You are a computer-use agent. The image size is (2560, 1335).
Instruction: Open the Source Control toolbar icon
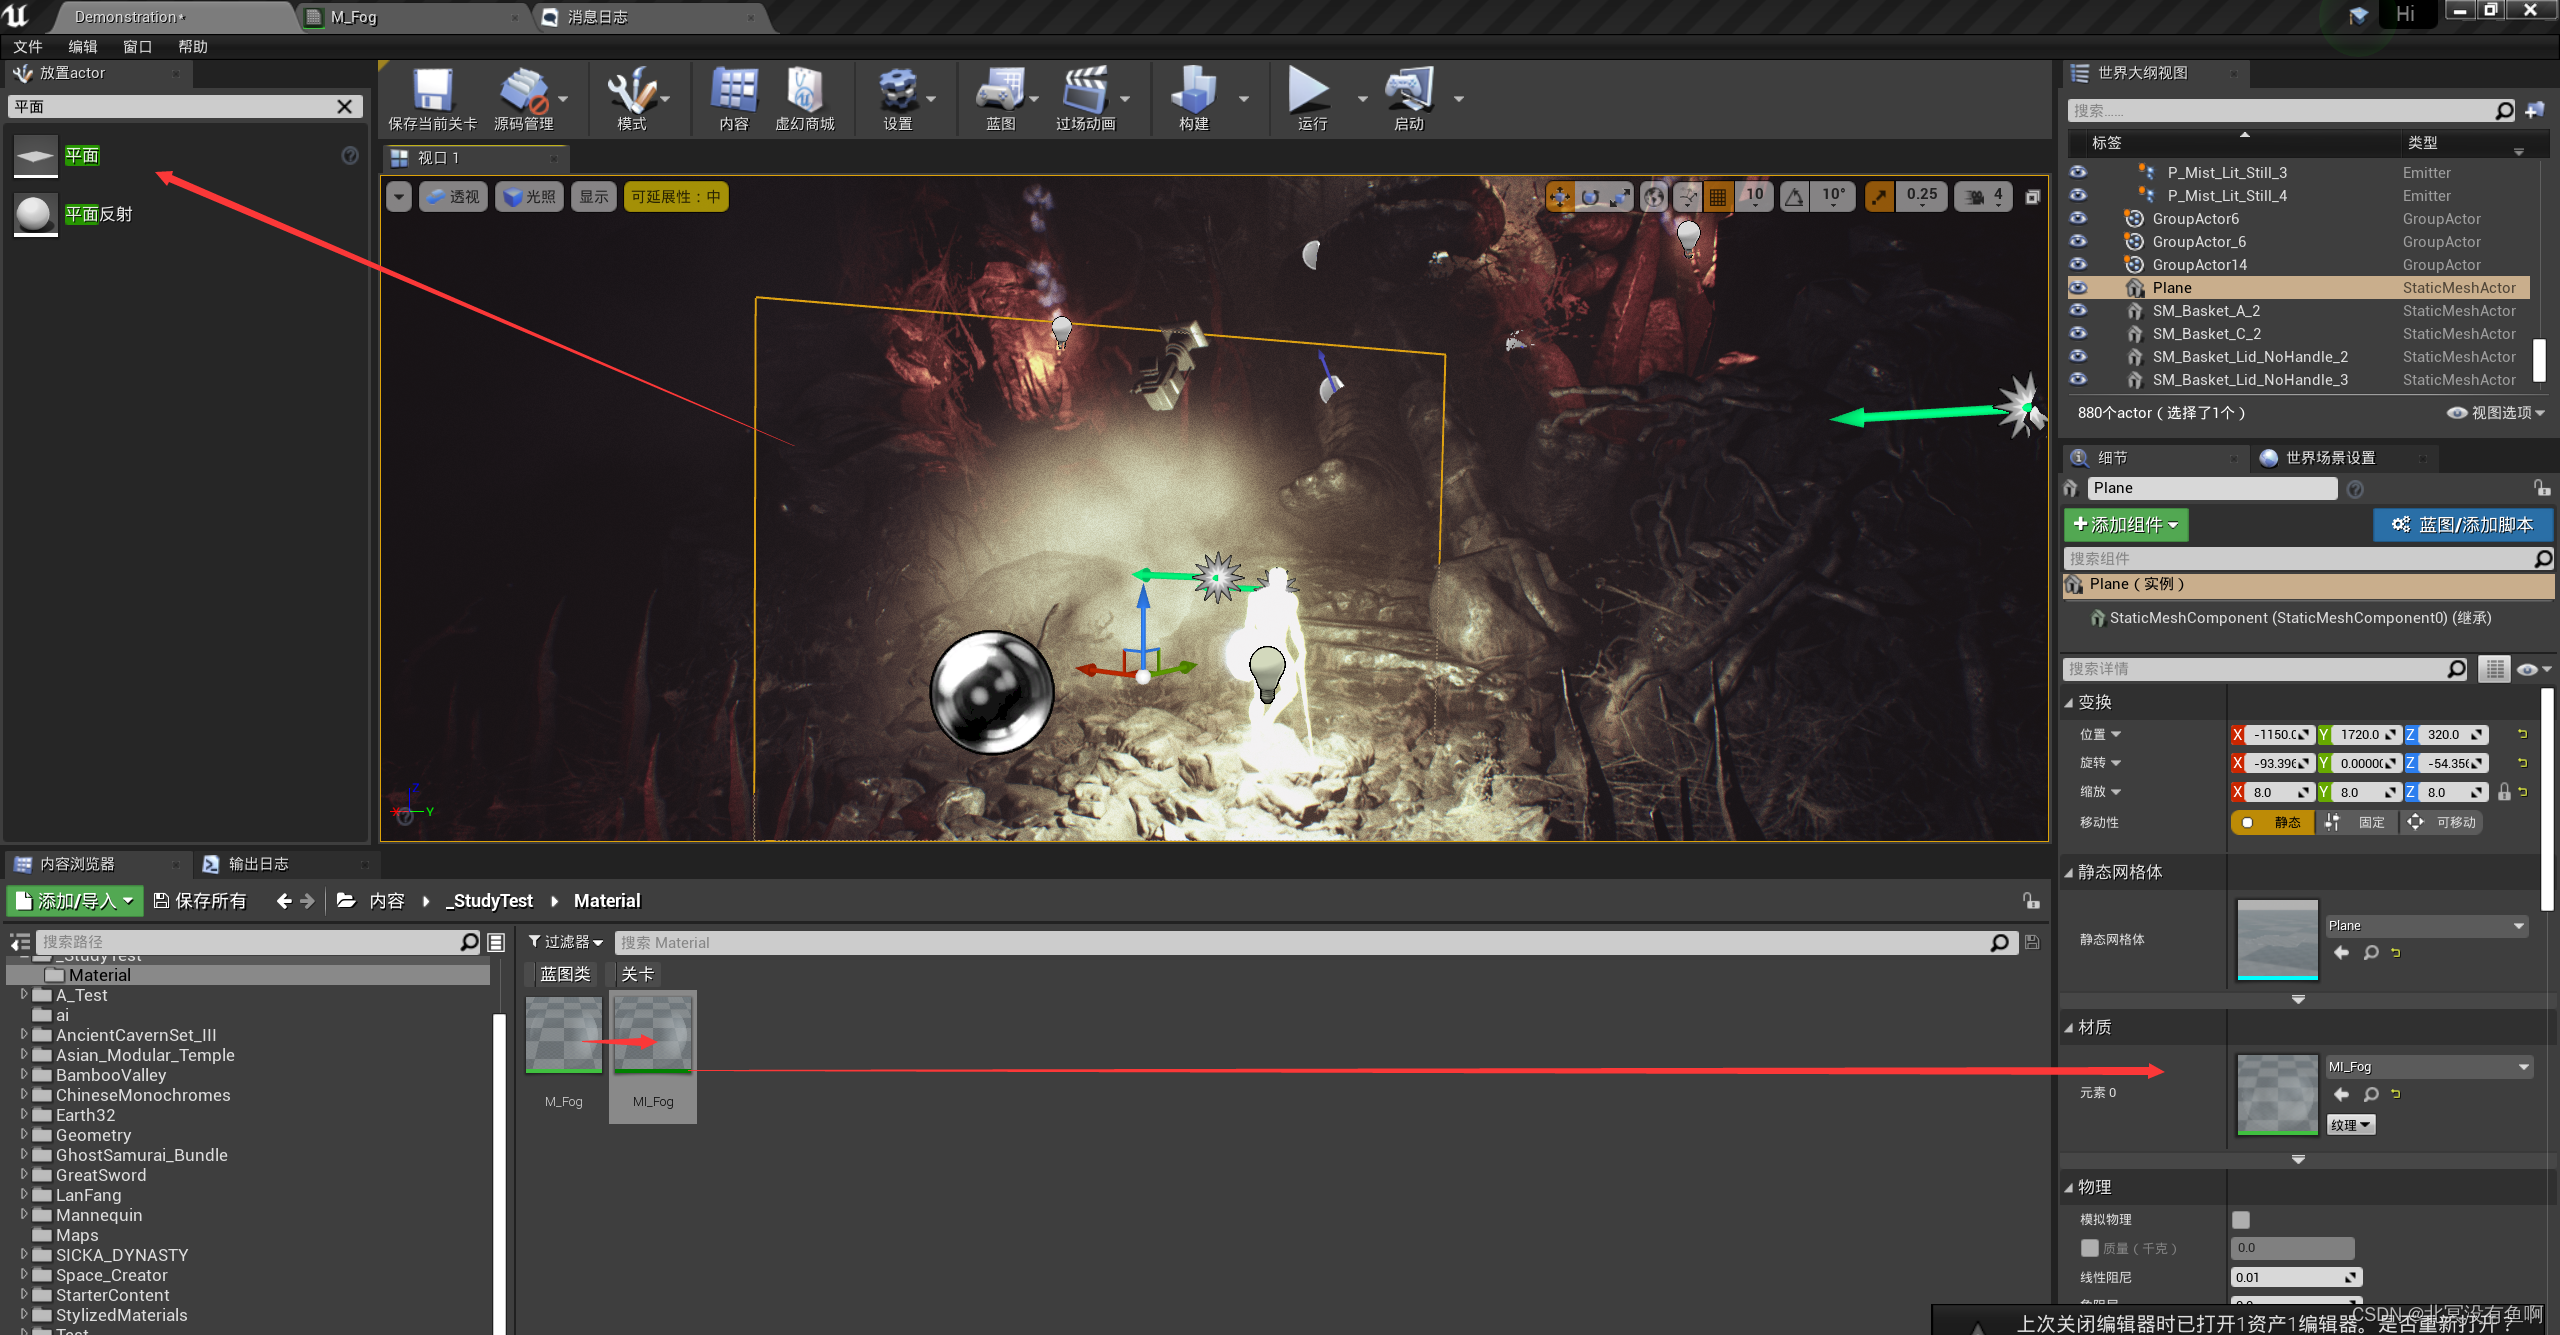[x=523, y=92]
